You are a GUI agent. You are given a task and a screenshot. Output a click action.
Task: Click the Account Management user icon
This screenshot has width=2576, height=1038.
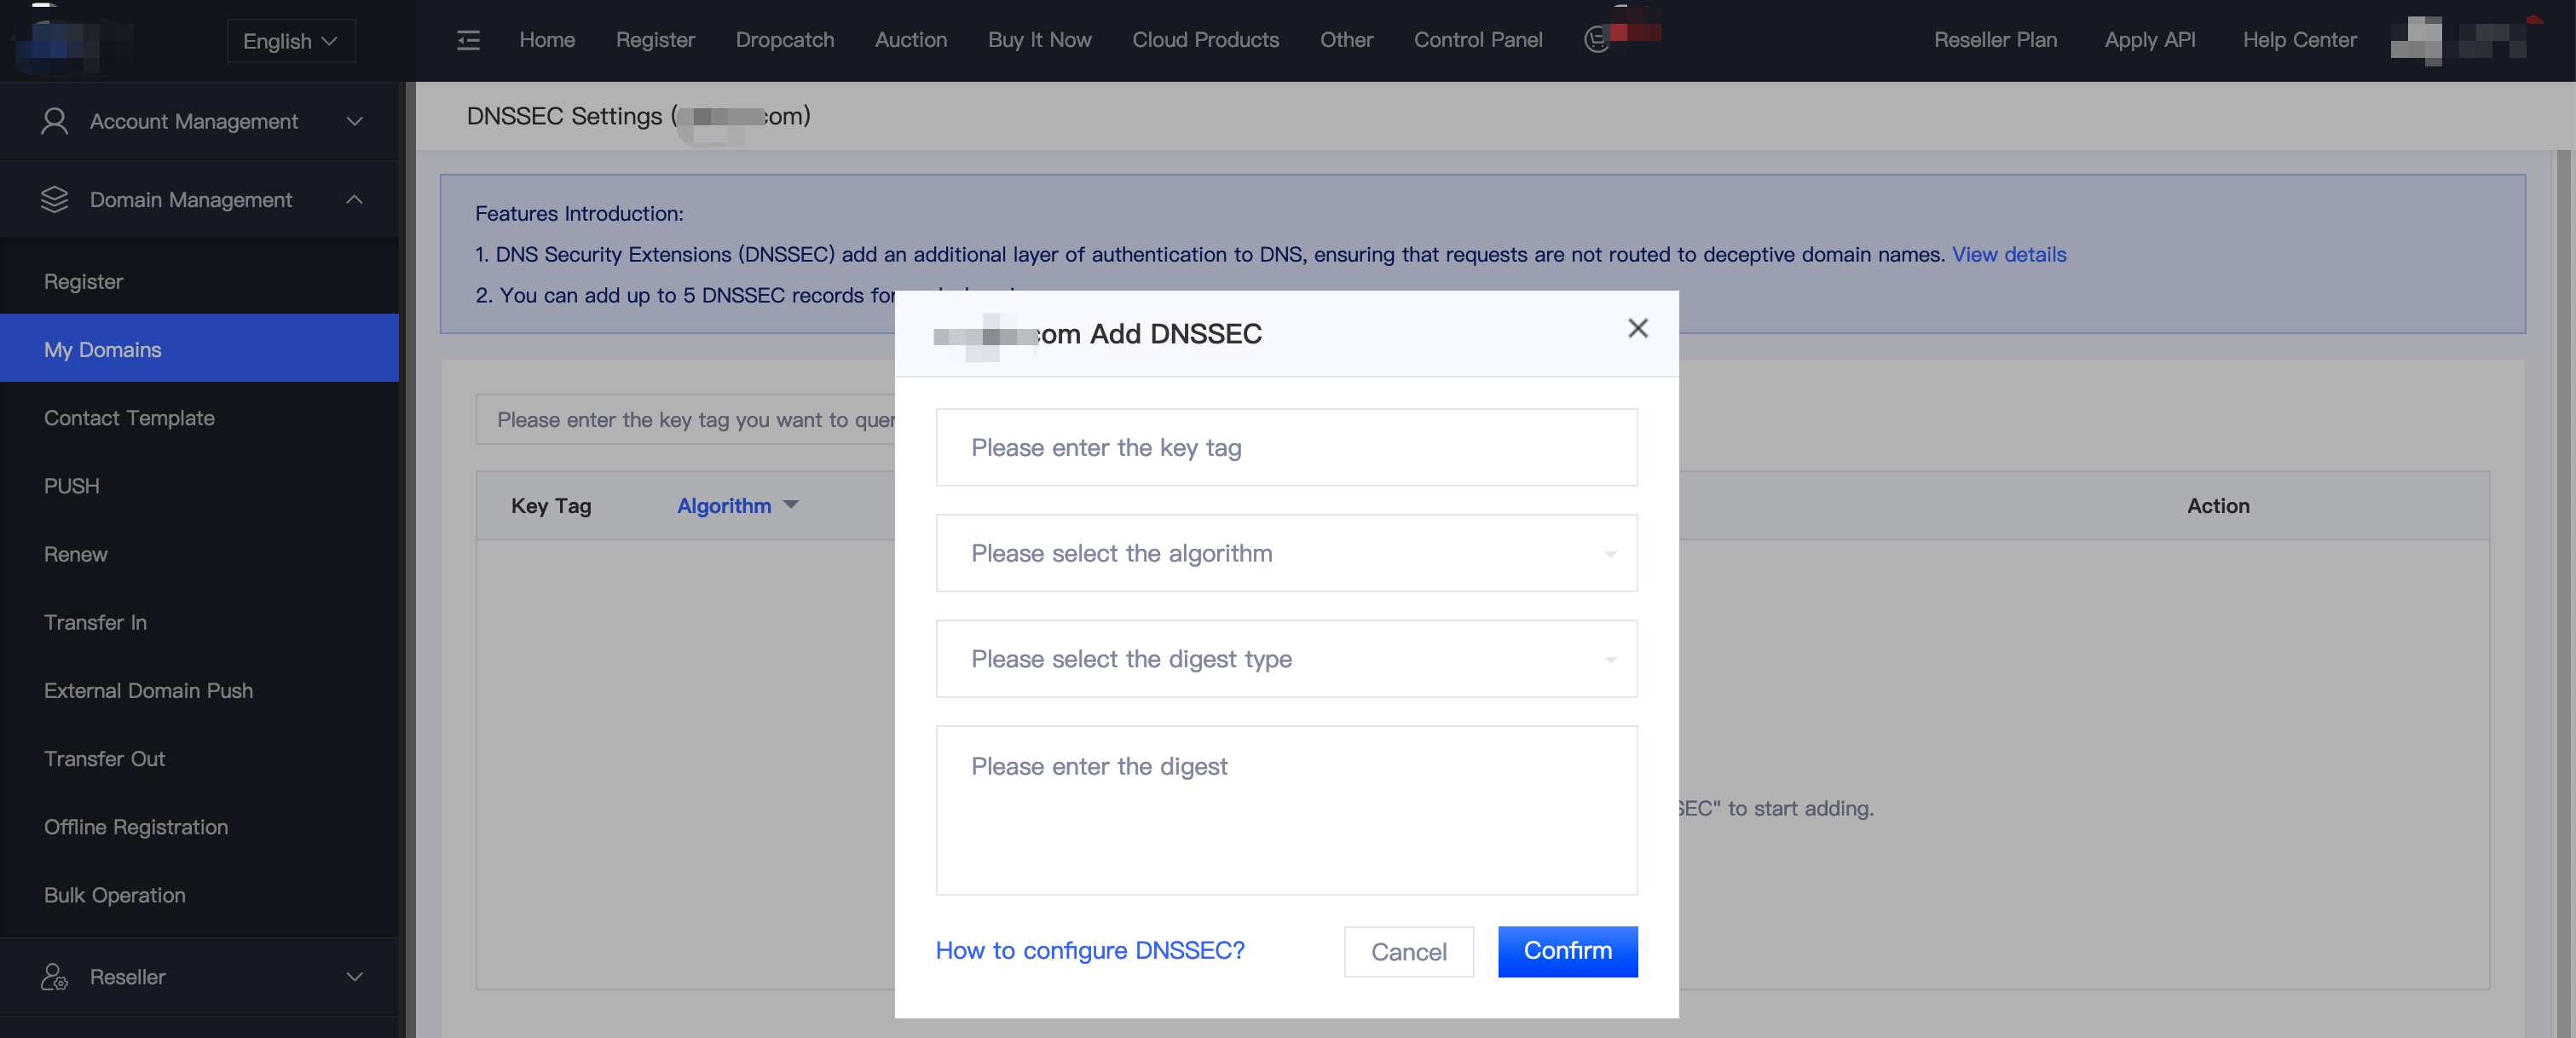click(55, 121)
